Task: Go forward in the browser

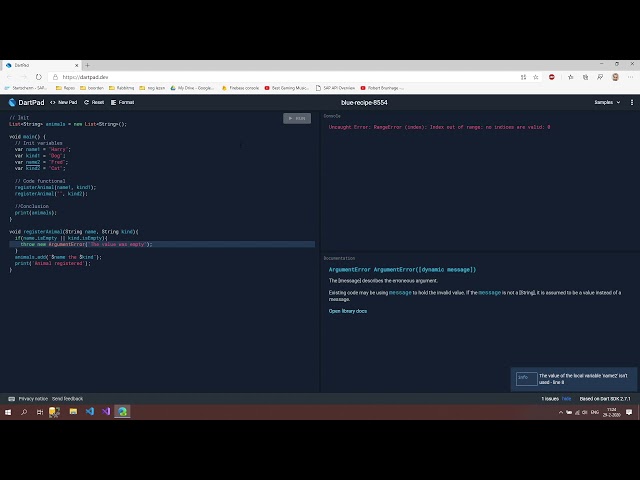Action: tap(24, 77)
